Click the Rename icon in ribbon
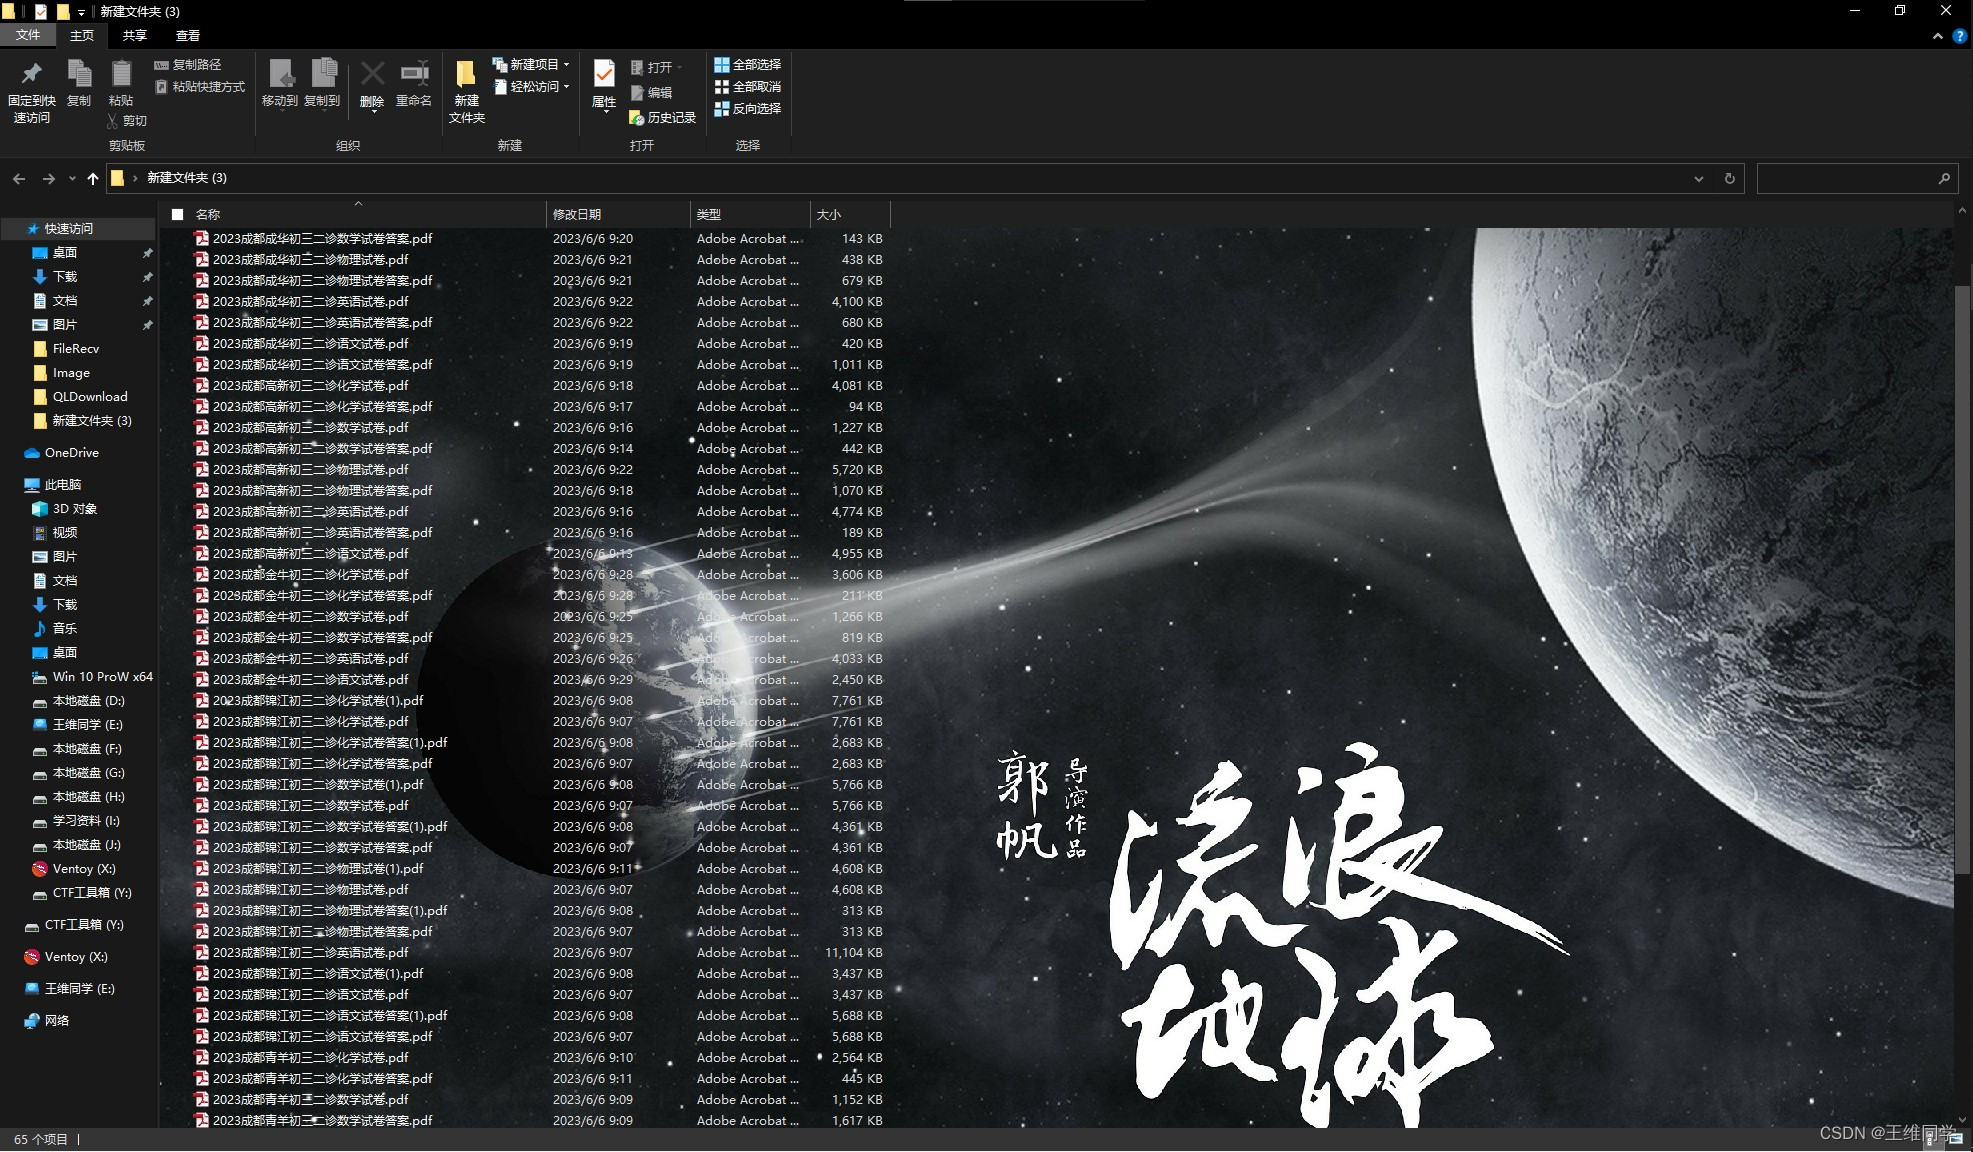Viewport: 1973px width, 1152px height. [x=414, y=76]
